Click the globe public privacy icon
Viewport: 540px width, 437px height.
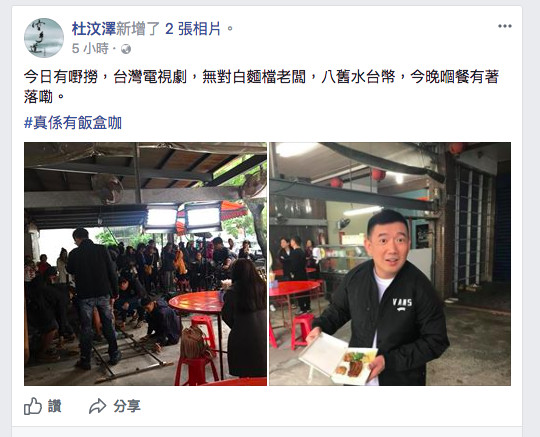[x=126, y=49]
